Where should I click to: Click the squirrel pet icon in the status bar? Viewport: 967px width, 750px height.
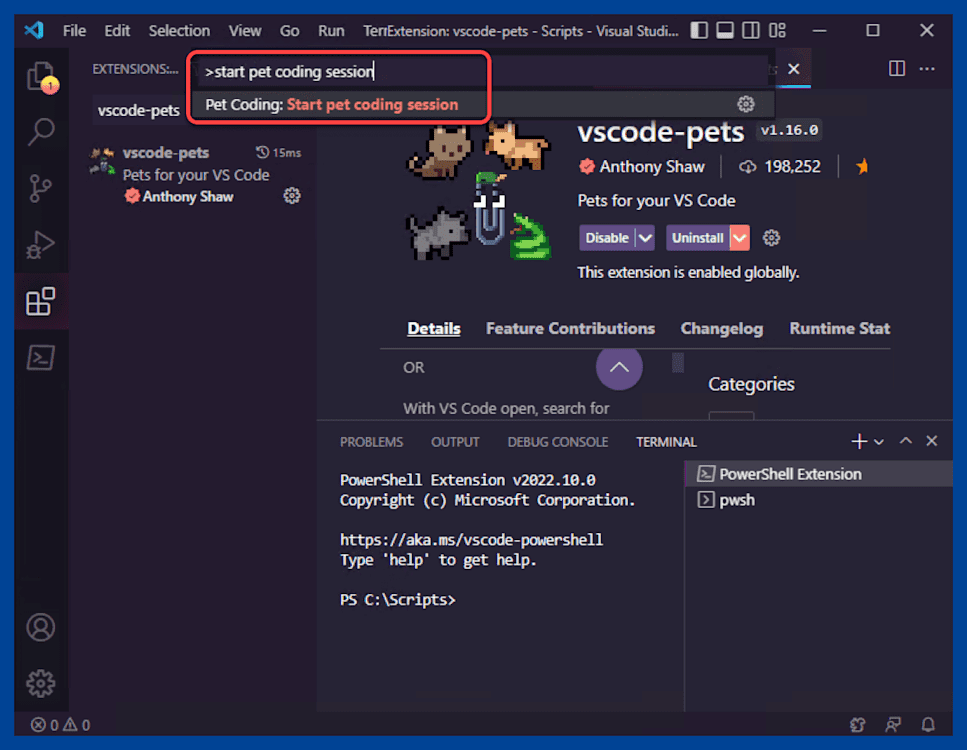(x=858, y=724)
